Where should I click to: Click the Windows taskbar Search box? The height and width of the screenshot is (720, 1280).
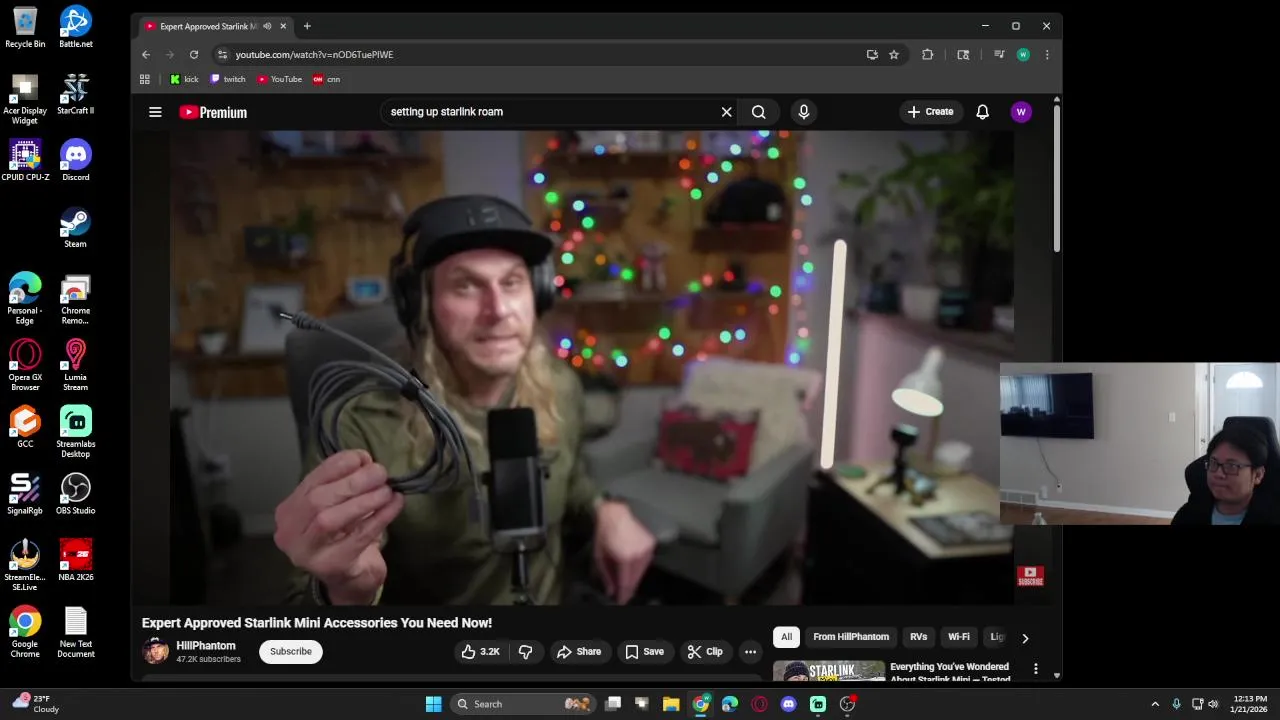(523, 704)
